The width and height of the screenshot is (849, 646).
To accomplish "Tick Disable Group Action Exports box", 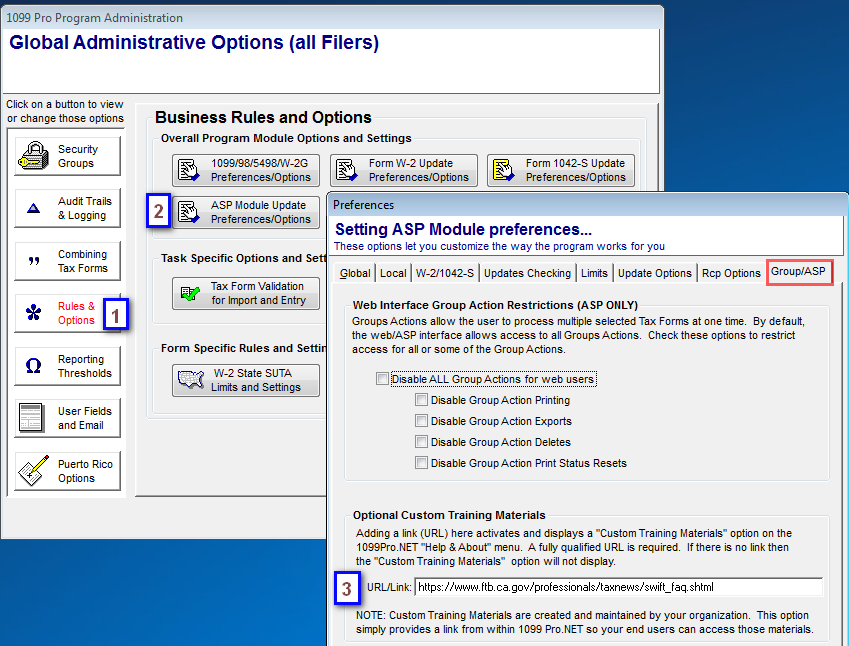I will 422,421.
